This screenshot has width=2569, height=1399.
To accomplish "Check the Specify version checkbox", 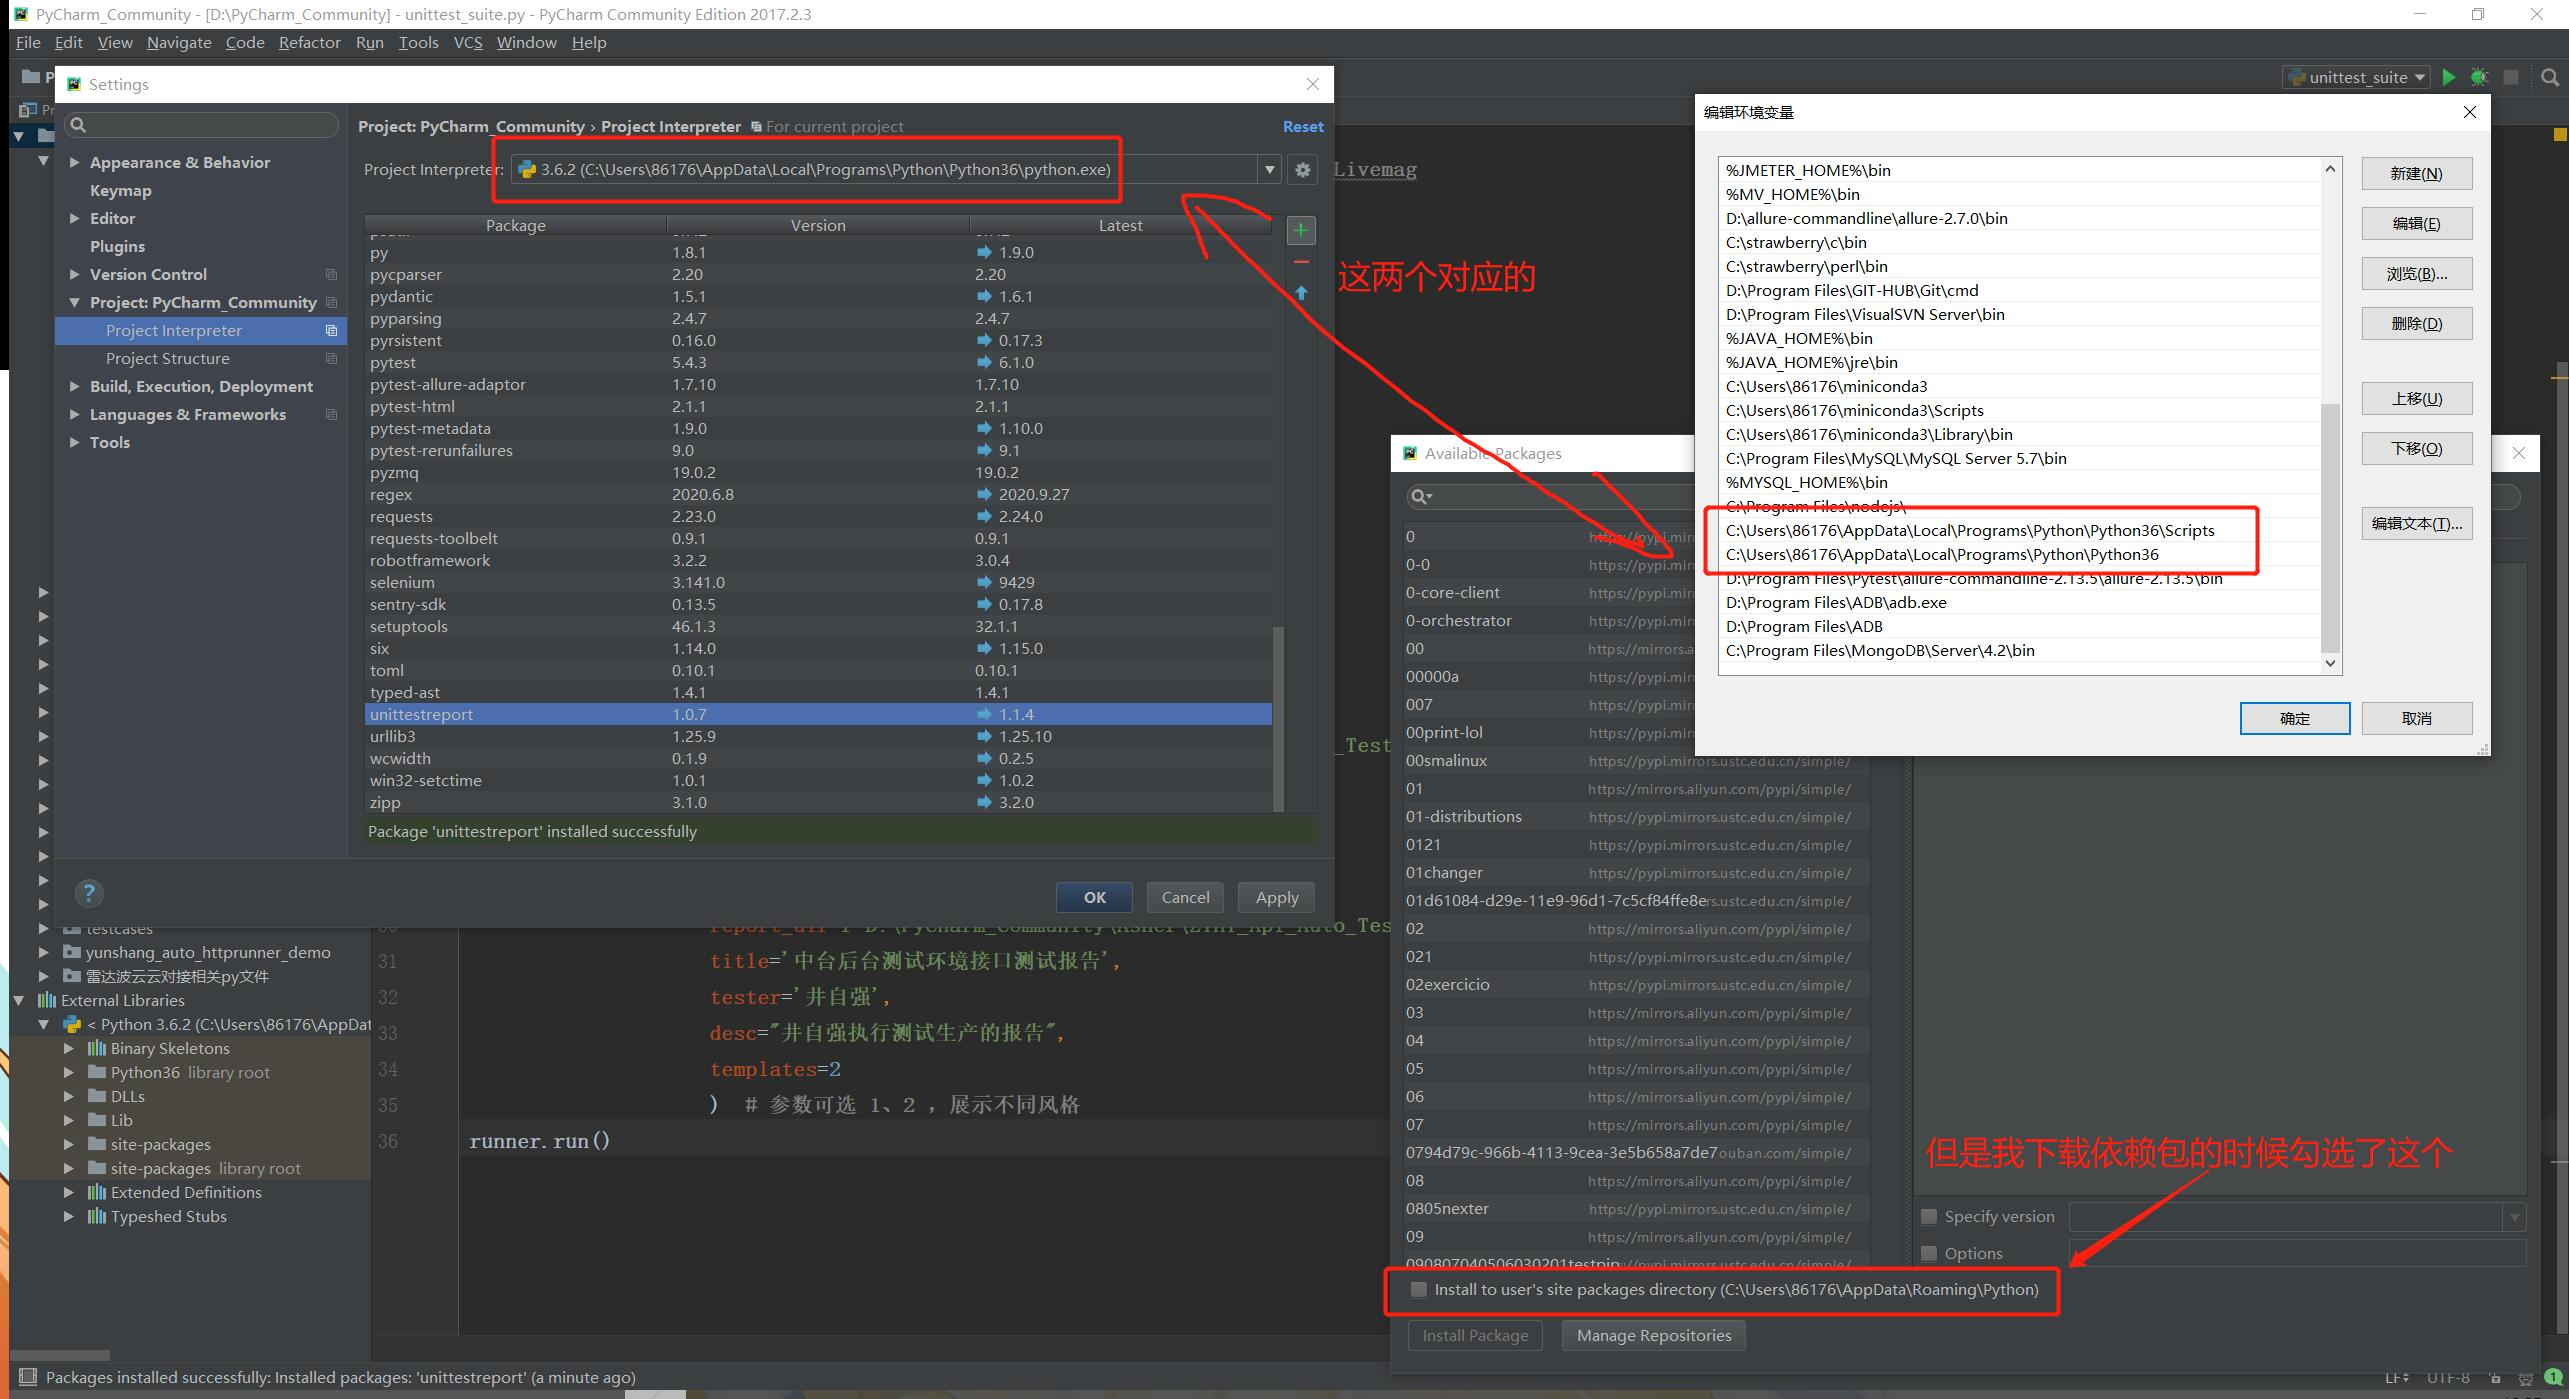I will (1929, 1217).
